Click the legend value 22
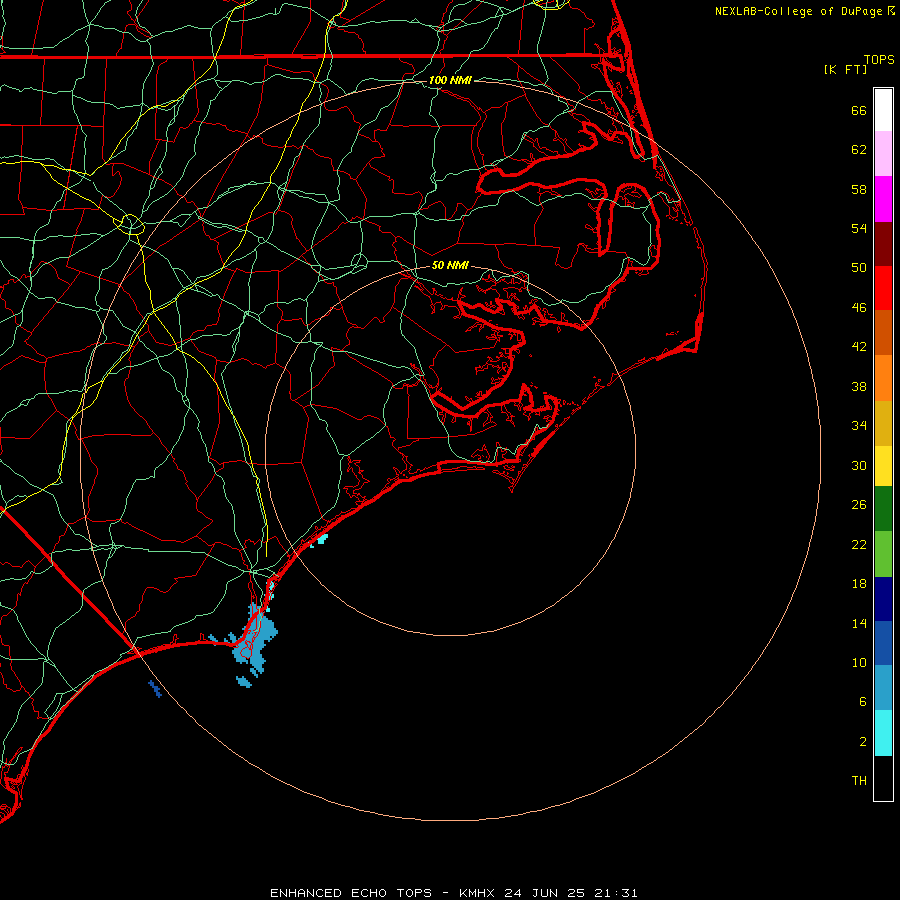The image size is (900, 900). (859, 544)
